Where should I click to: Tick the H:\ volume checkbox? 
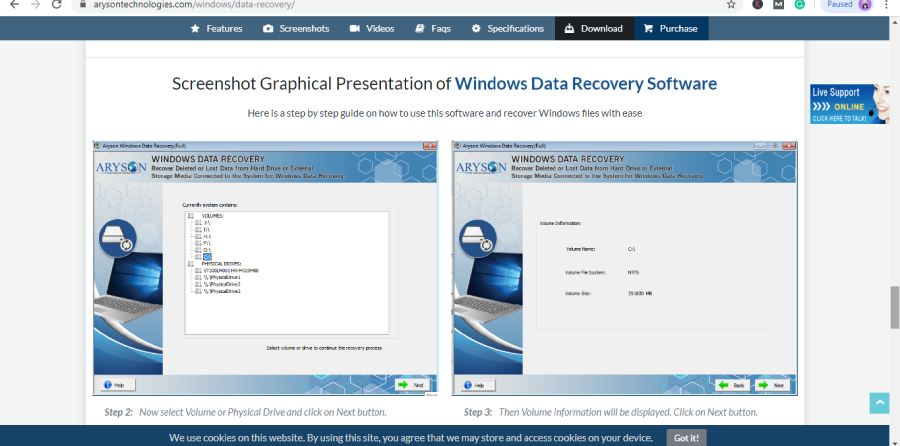pos(199,236)
